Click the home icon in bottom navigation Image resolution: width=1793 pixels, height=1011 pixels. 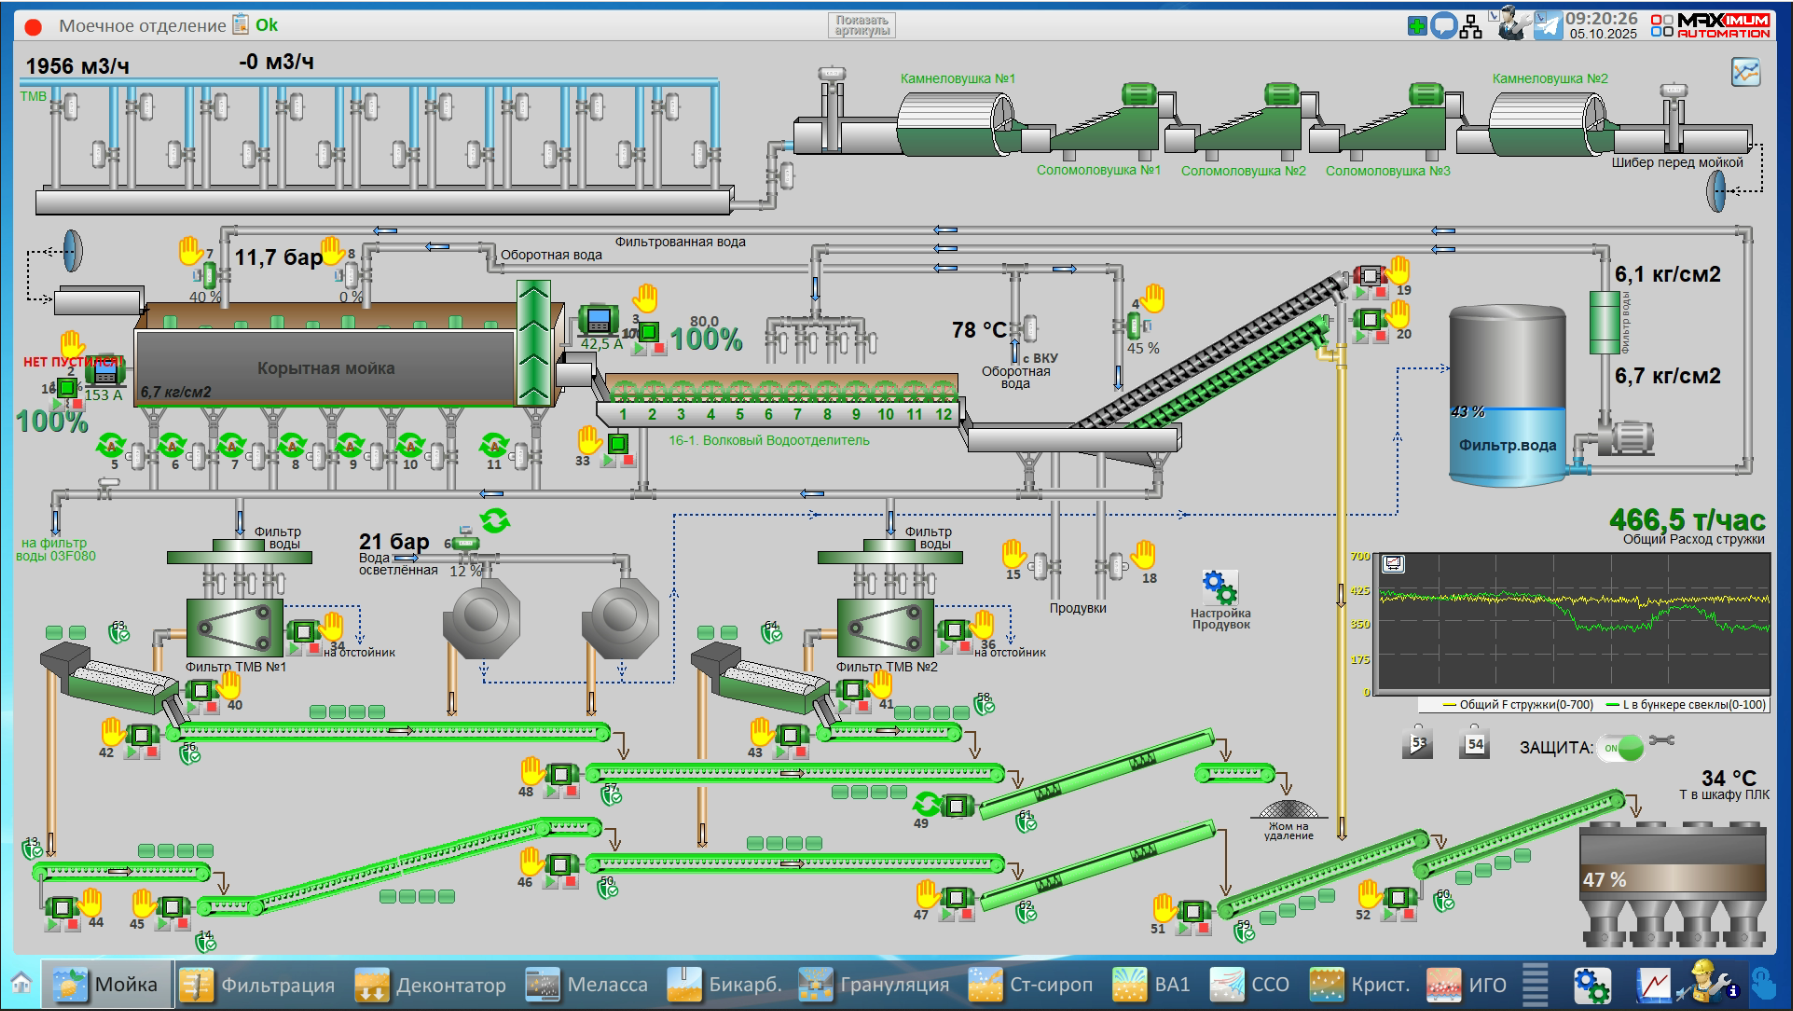[21, 984]
